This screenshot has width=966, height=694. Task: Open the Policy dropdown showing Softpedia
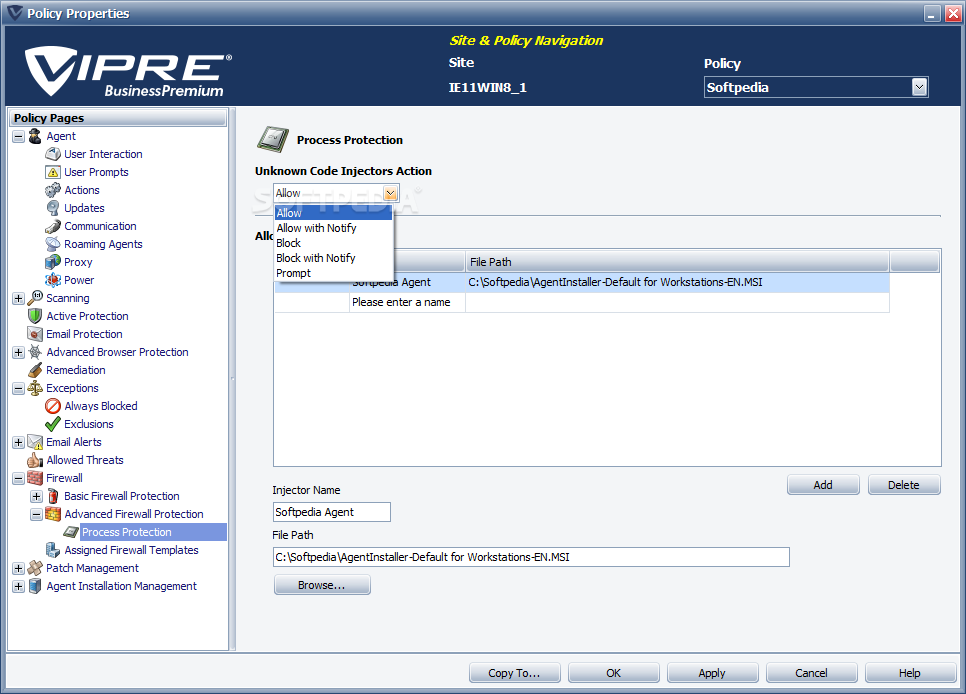tap(816, 87)
